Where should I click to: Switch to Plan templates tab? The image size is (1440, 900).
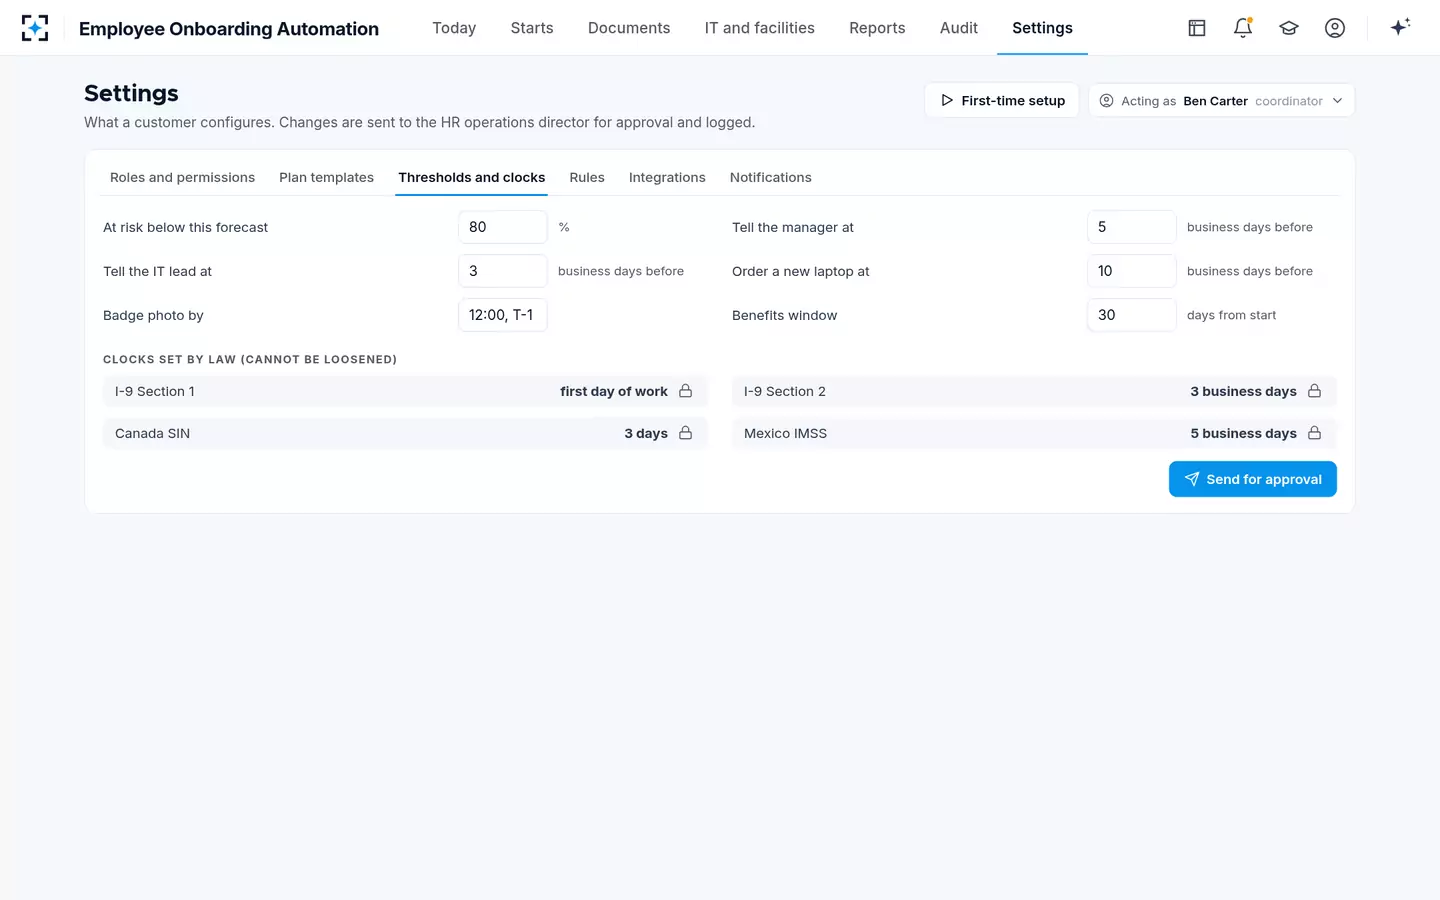(326, 177)
